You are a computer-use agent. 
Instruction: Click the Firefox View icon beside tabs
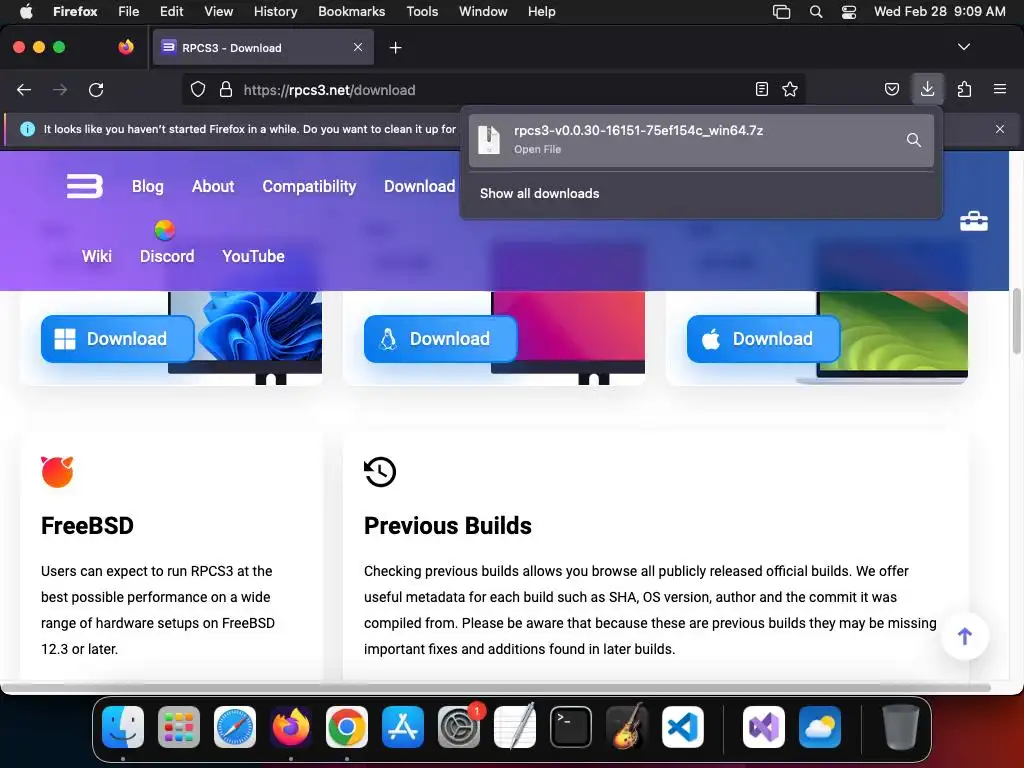[x=126, y=47]
